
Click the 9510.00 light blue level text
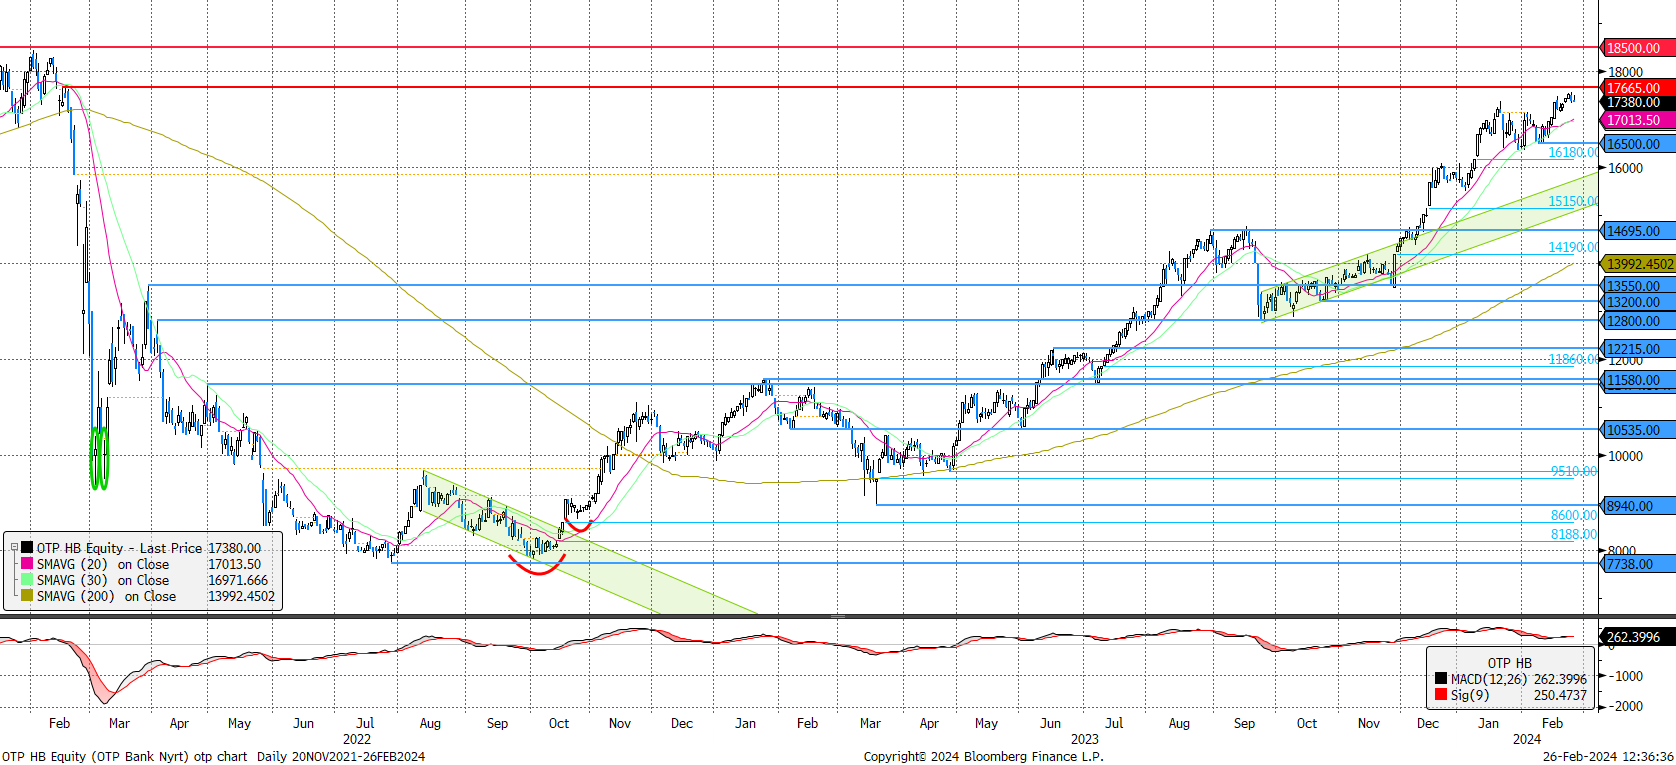pyautogui.click(x=1574, y=471)
